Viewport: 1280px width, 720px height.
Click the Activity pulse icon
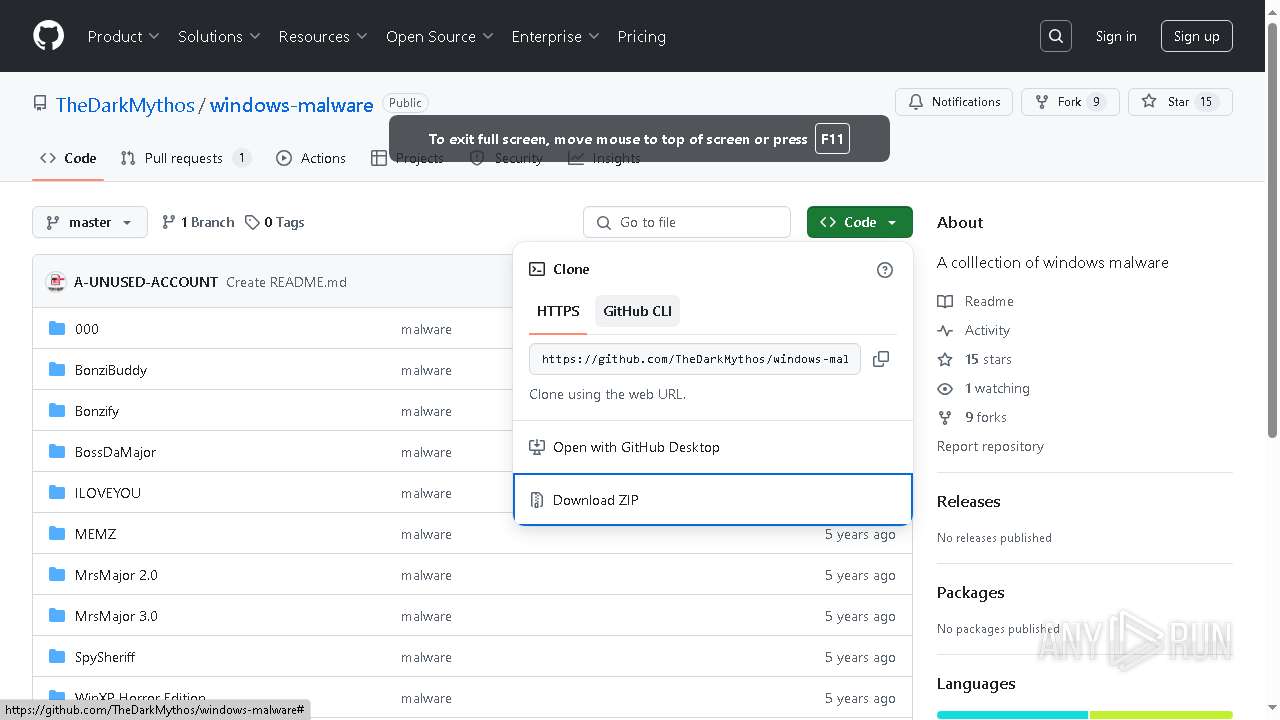[945, 330]
